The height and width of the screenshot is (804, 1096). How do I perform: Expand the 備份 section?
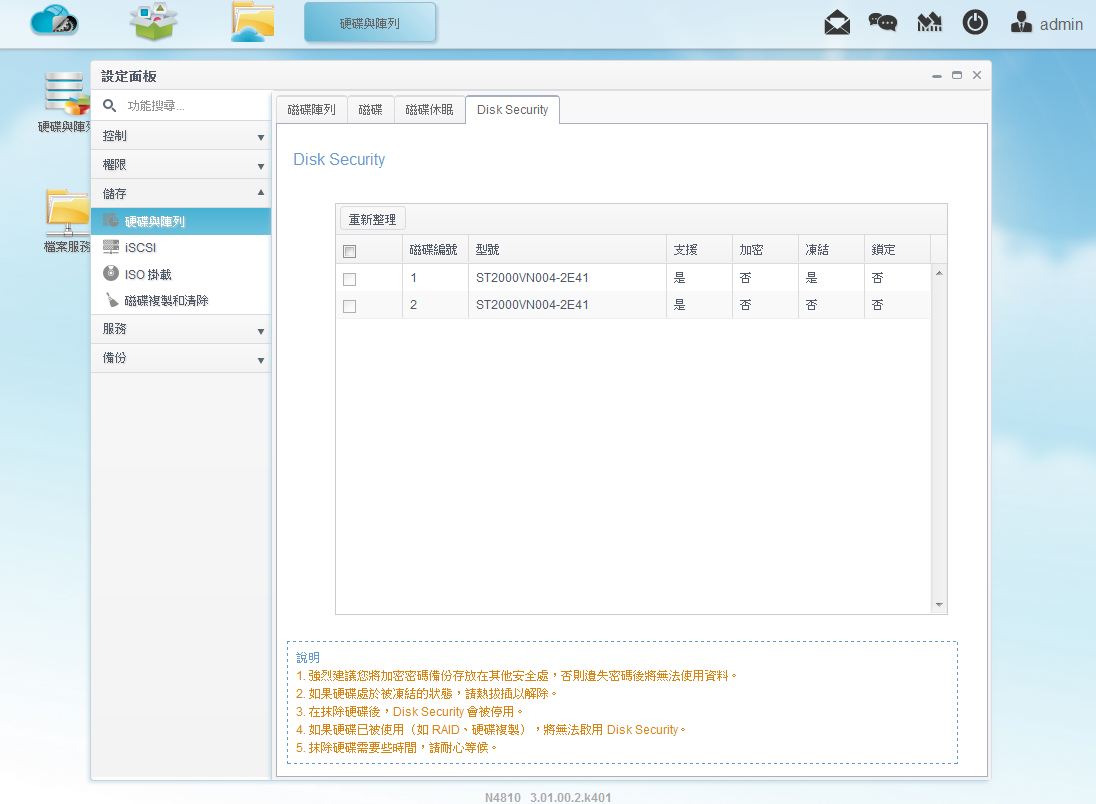(181, 357)
